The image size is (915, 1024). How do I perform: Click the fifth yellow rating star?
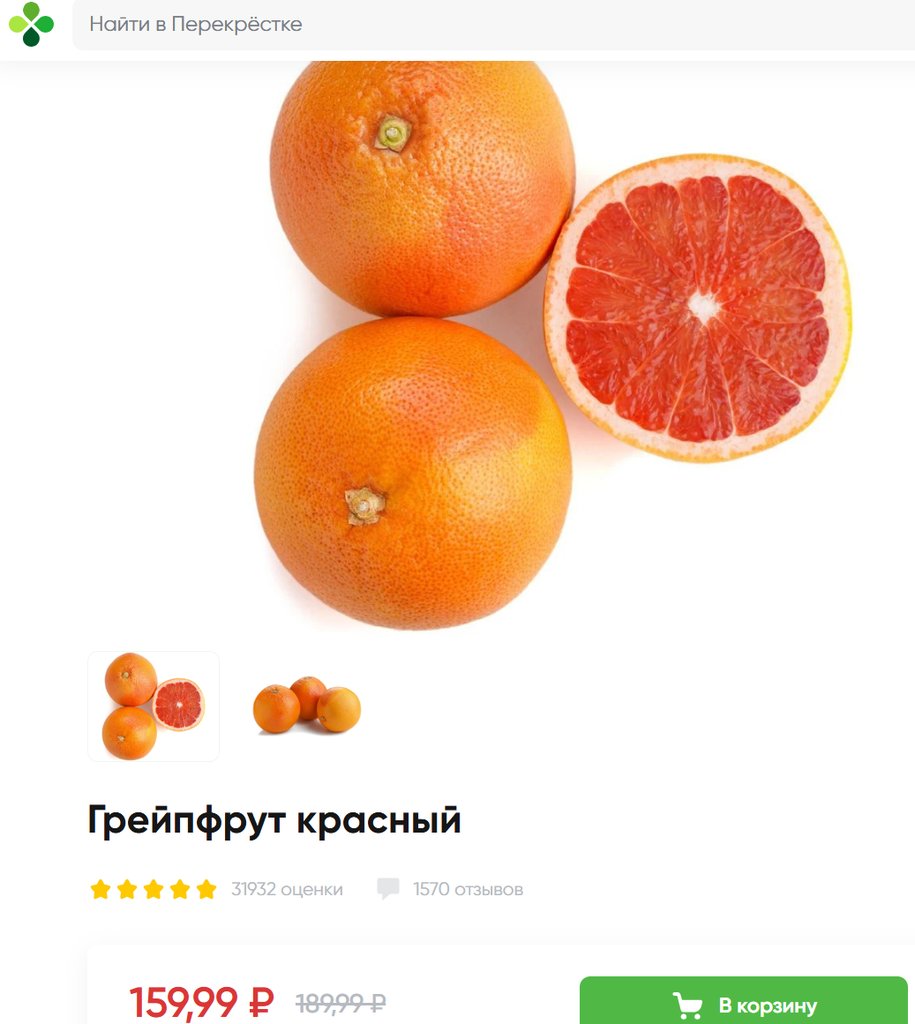[206, 889]
